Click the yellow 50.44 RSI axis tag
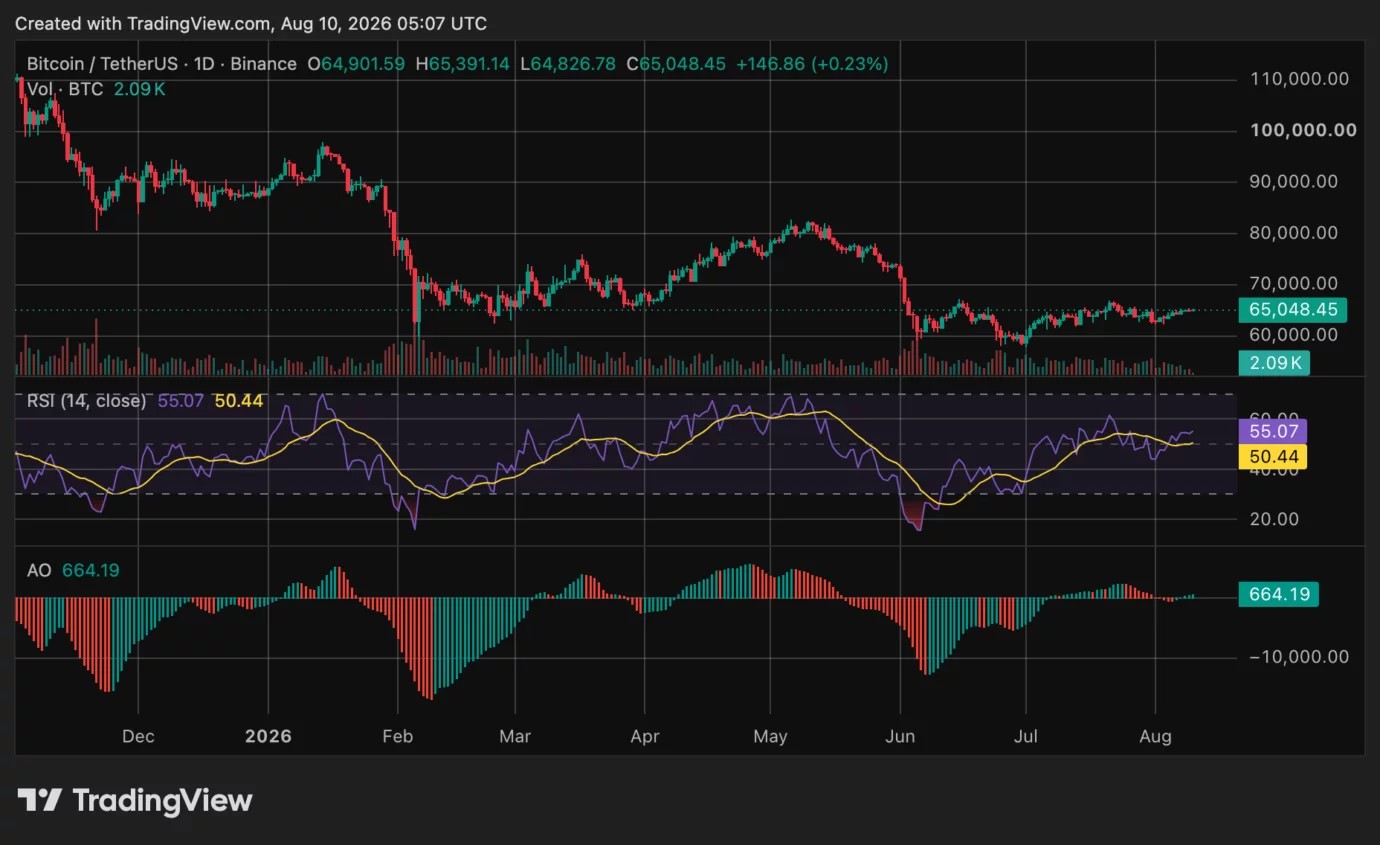The height and width of the screenshot is (845, 1380). pos(1272,457)
